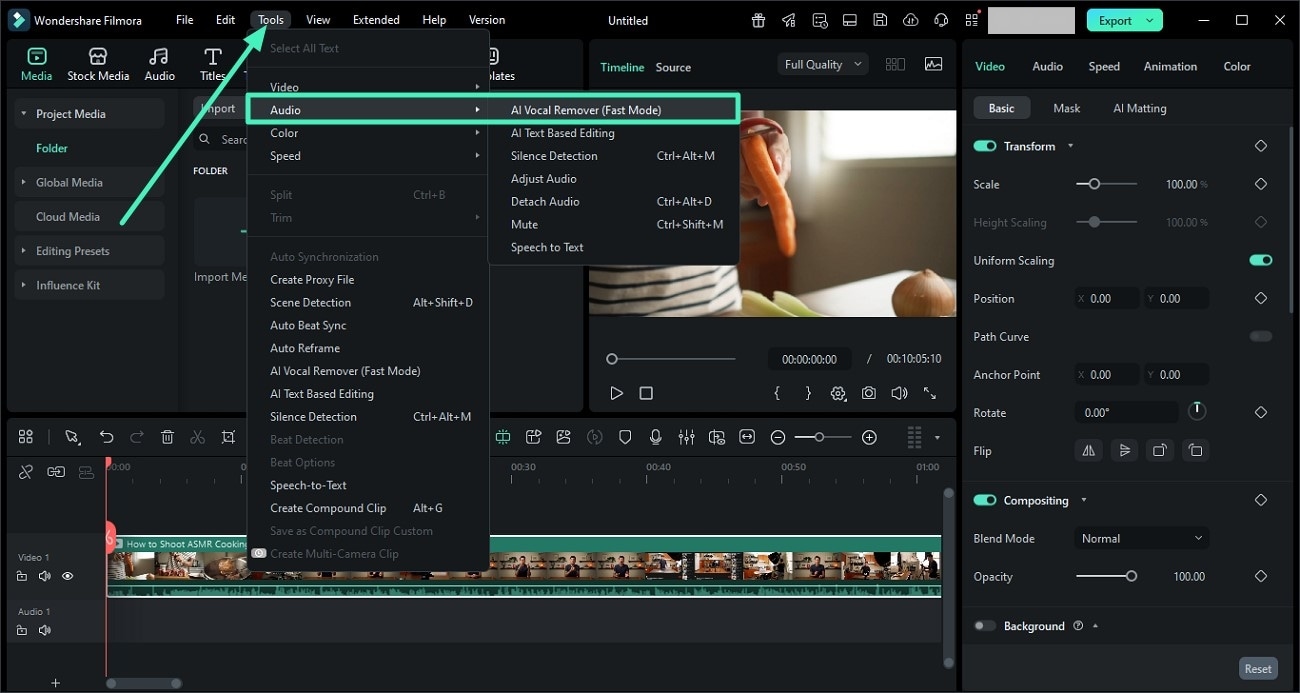
Task: Click the Split scissors icon
Action: [197, 437]
